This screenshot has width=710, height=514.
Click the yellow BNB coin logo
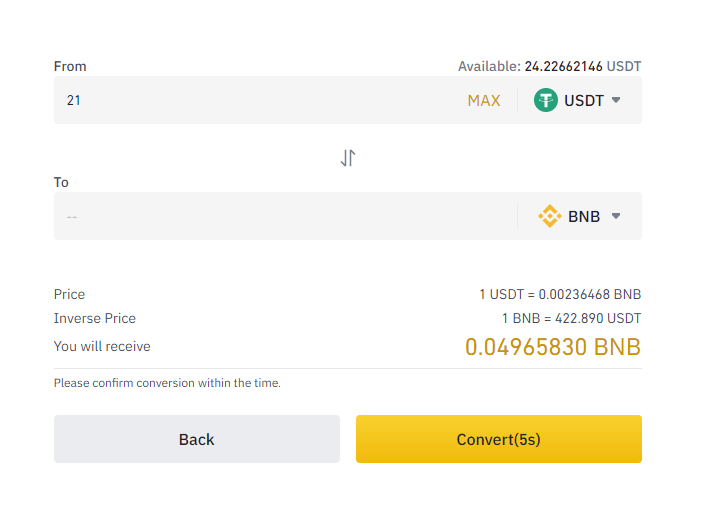[x=550, y=216]
